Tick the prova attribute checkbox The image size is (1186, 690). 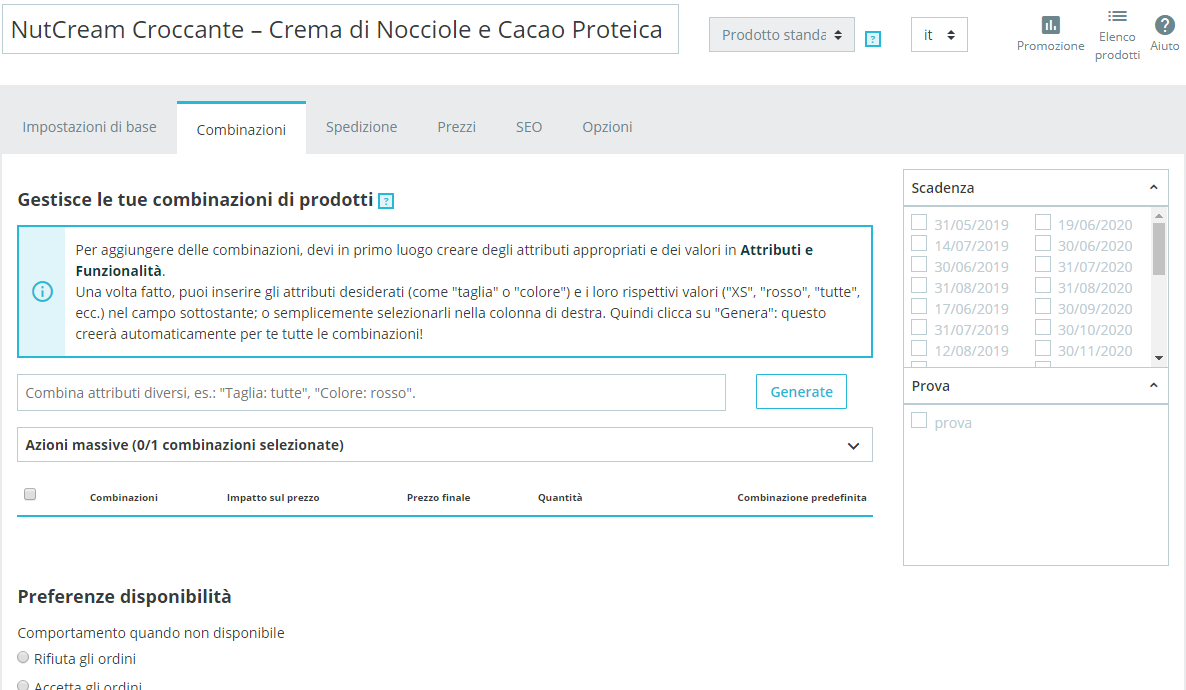(x=919, y=421)
